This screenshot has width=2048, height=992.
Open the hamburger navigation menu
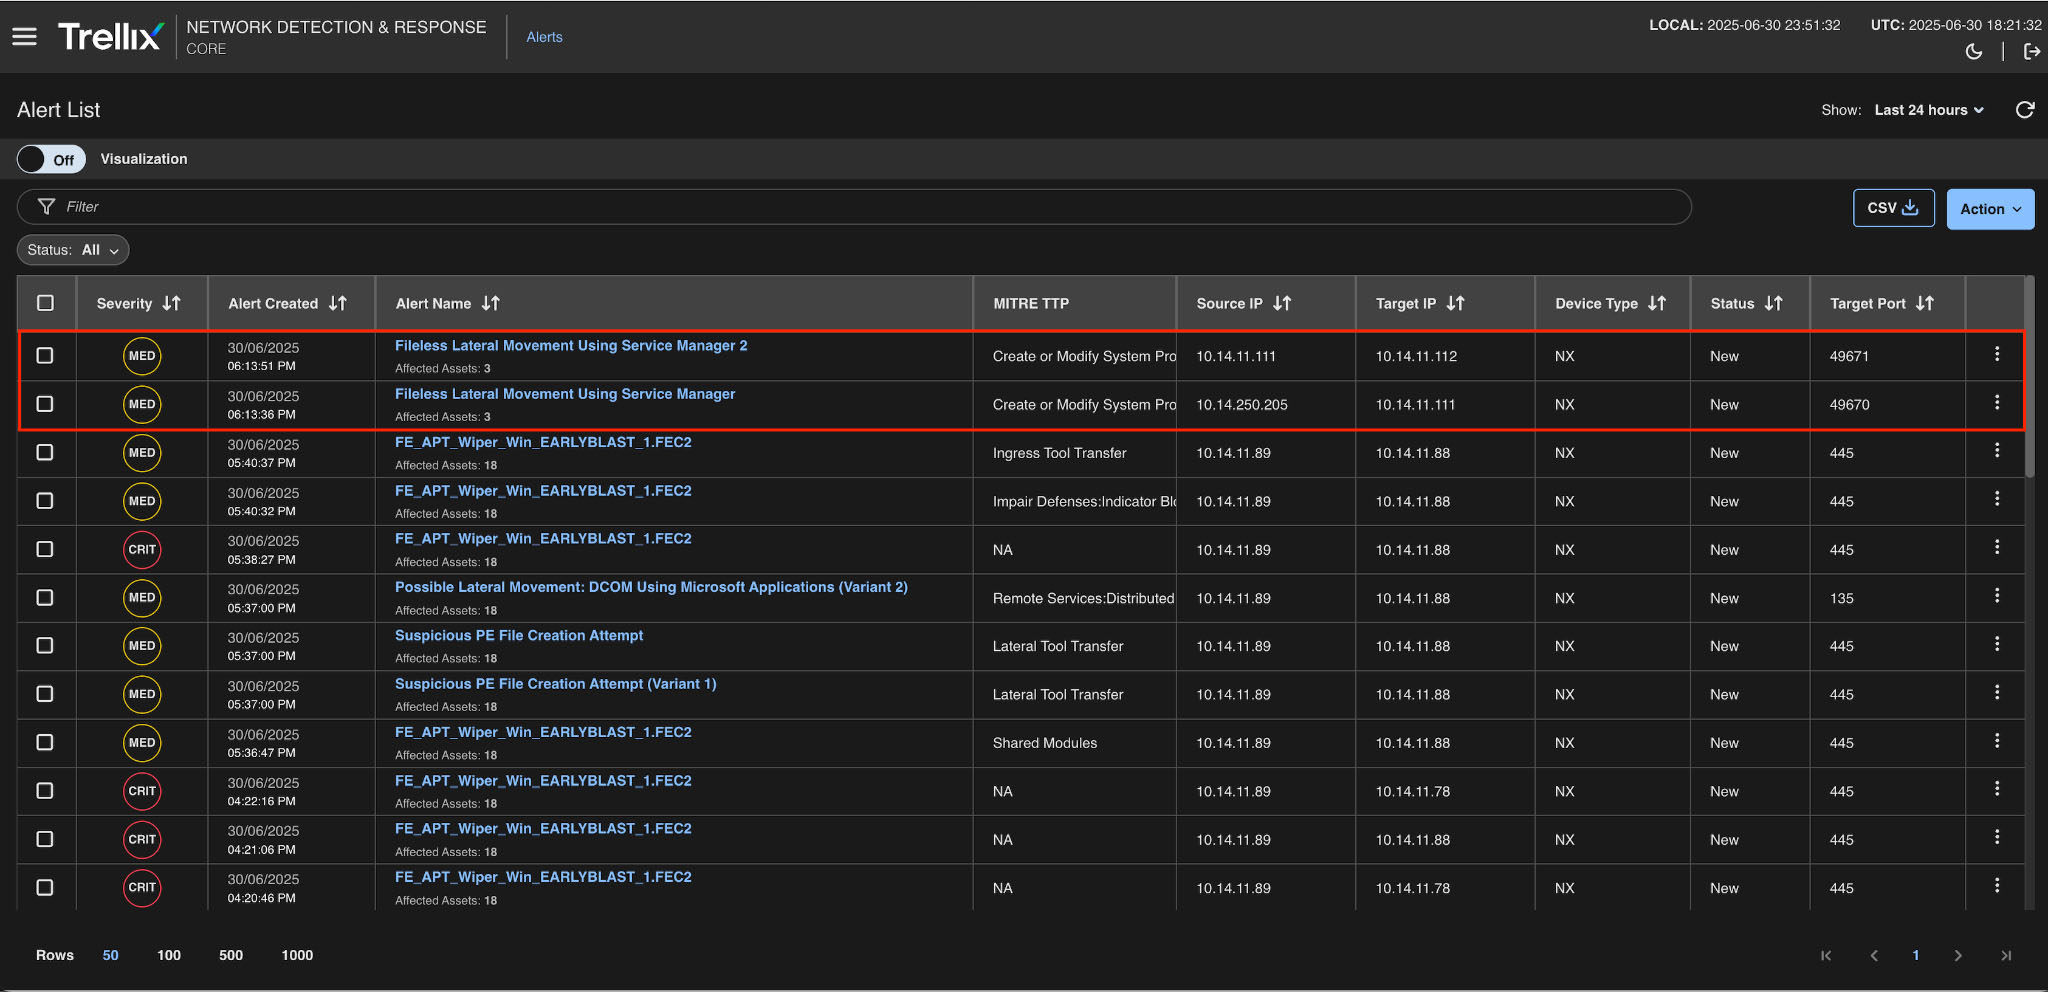(24, 37)
